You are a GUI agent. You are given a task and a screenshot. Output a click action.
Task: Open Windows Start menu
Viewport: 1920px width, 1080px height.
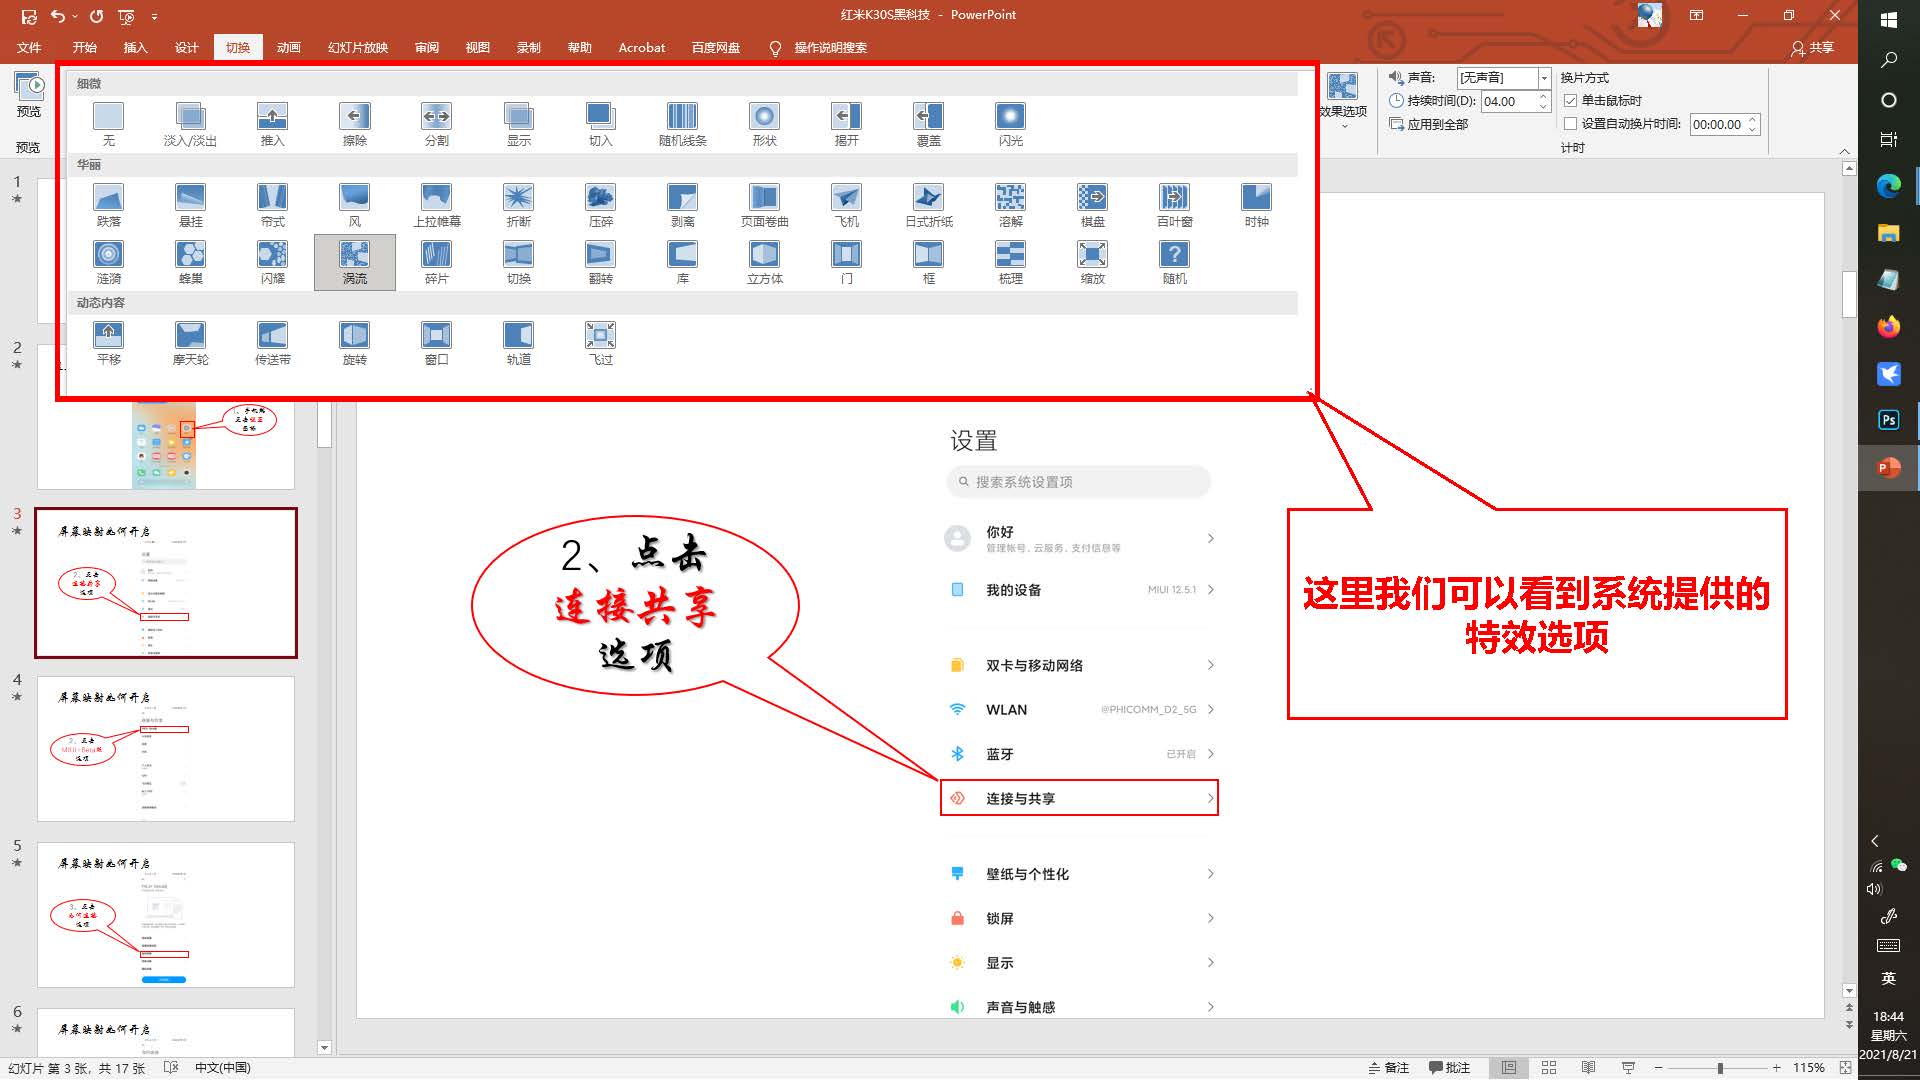(x=1888, y=20)
